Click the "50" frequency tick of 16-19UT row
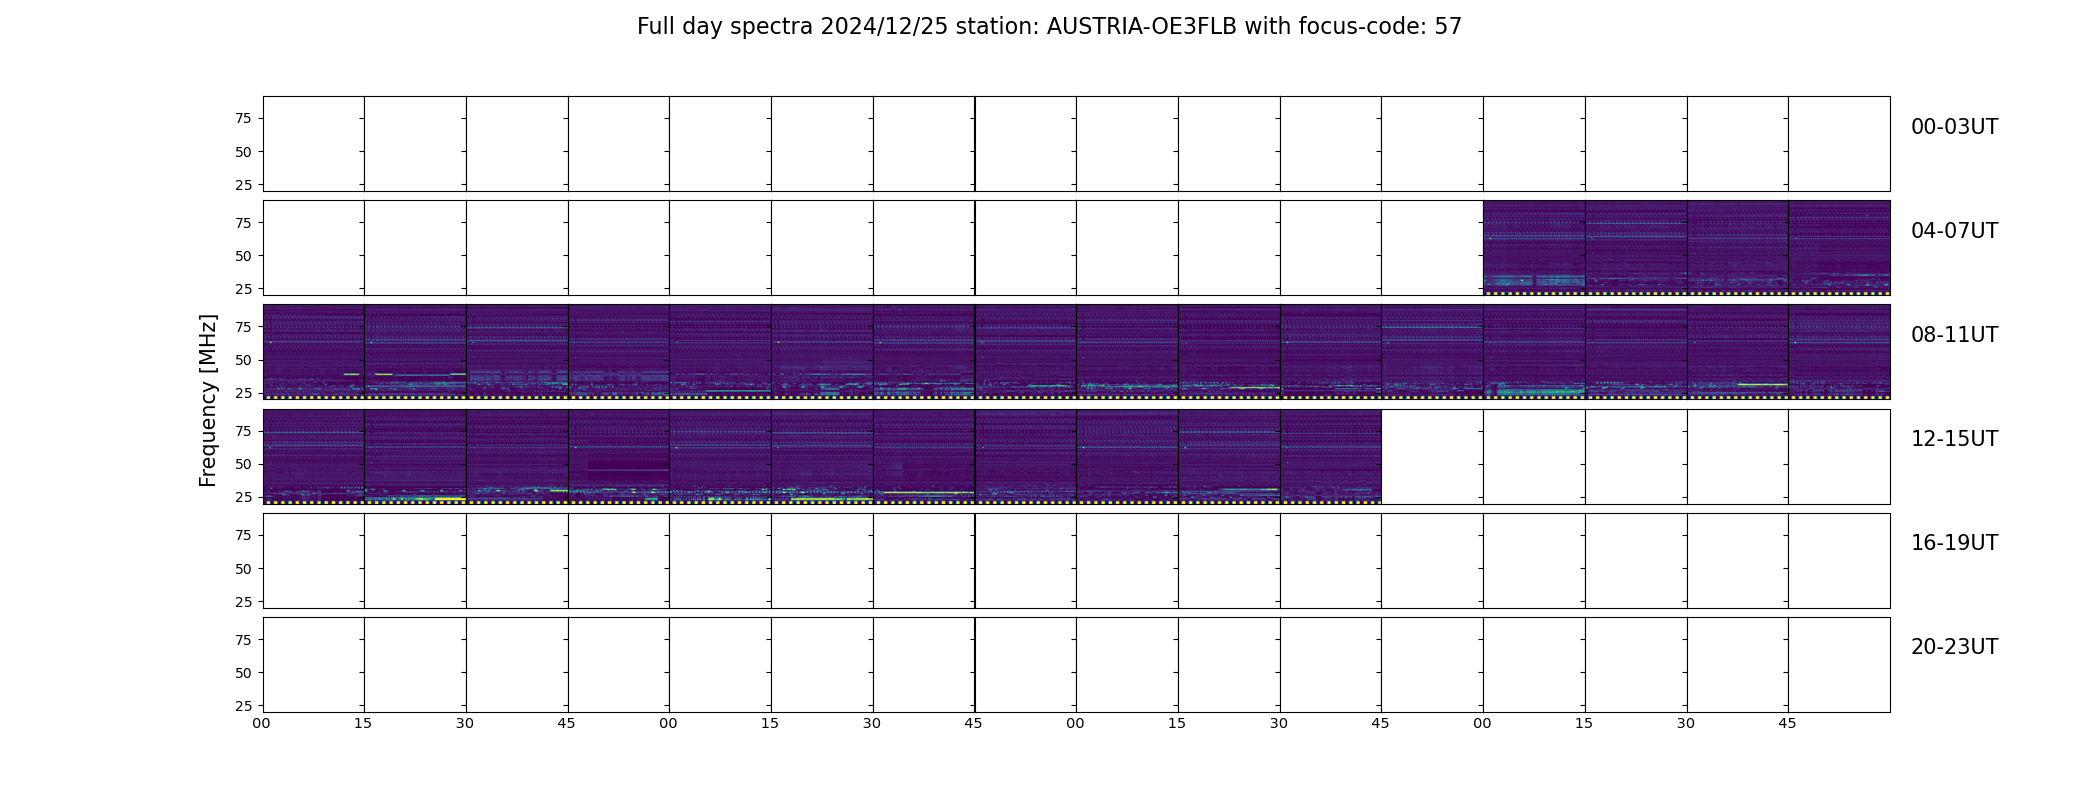The width and height of the screenshot is (2100, 800). 242,569
